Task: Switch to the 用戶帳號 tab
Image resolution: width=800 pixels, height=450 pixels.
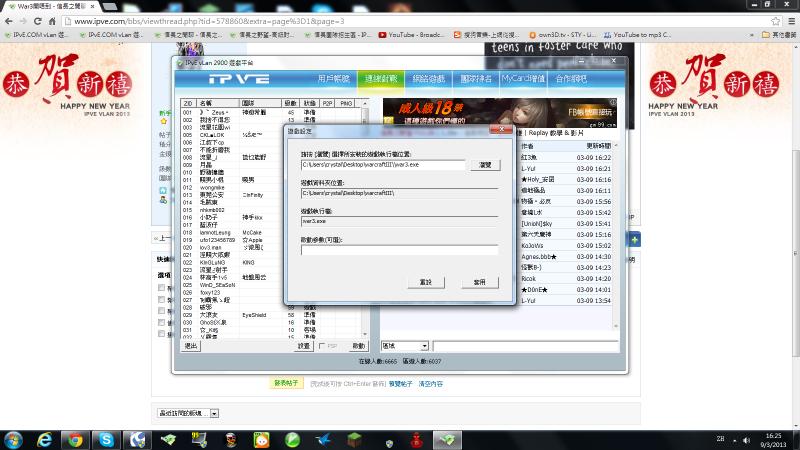Action: click(333, 78)
